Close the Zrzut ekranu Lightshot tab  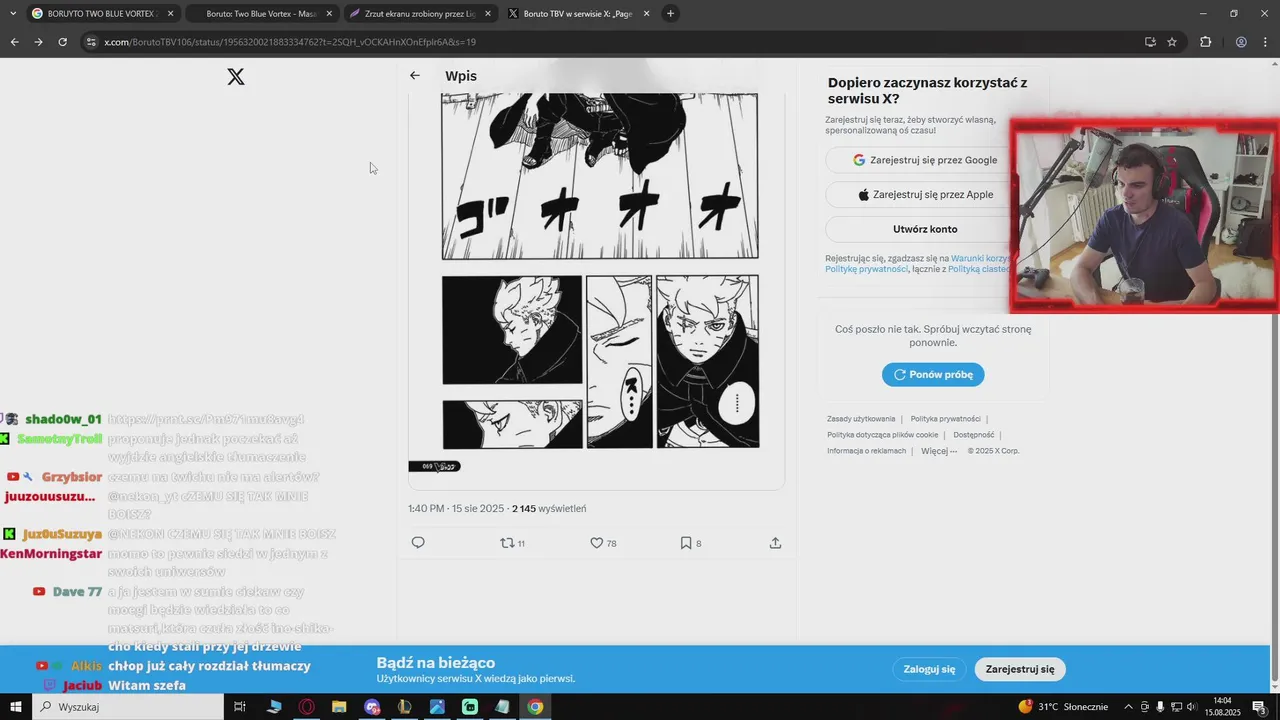(x=488, y=14)
